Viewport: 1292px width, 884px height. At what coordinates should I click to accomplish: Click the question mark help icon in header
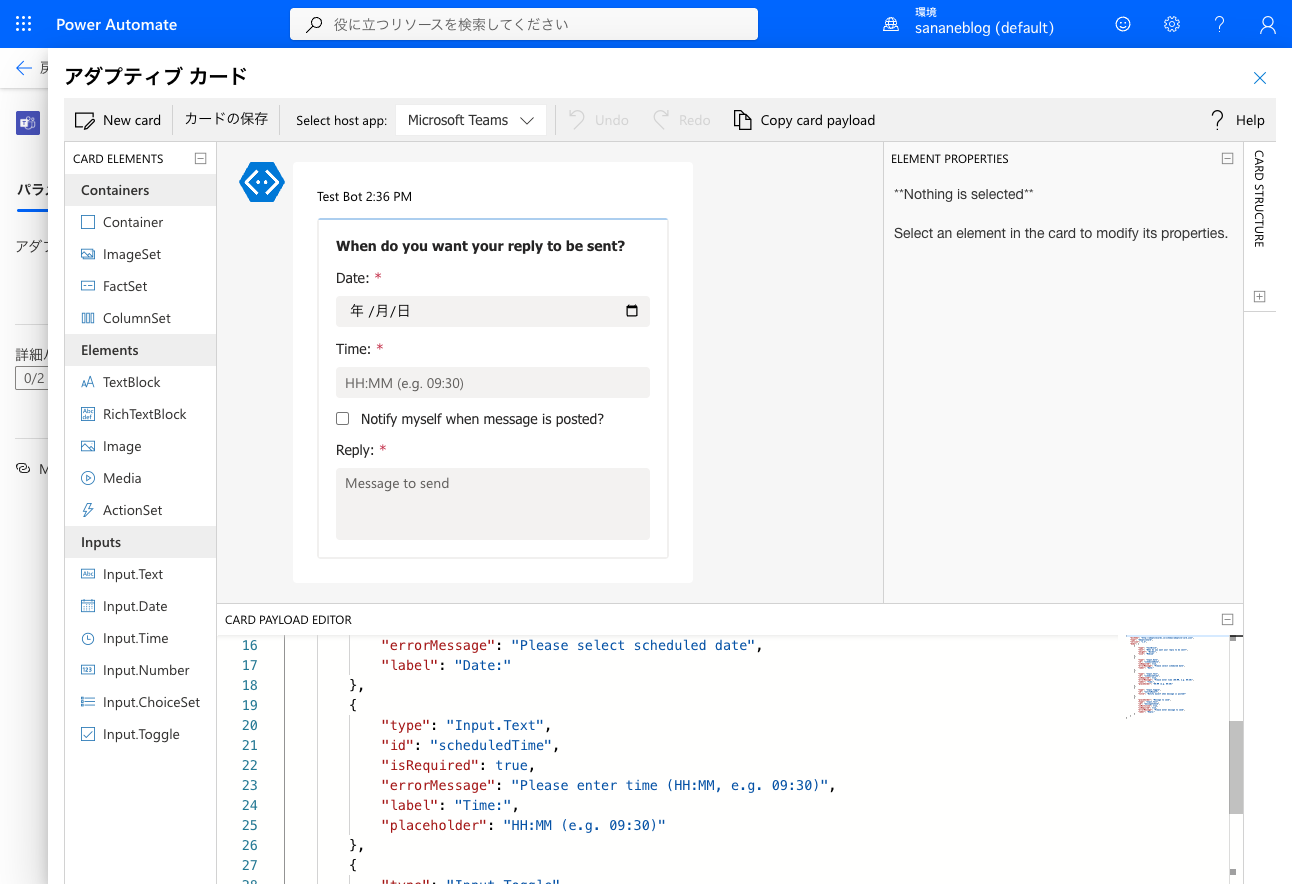pos(1220,24)
